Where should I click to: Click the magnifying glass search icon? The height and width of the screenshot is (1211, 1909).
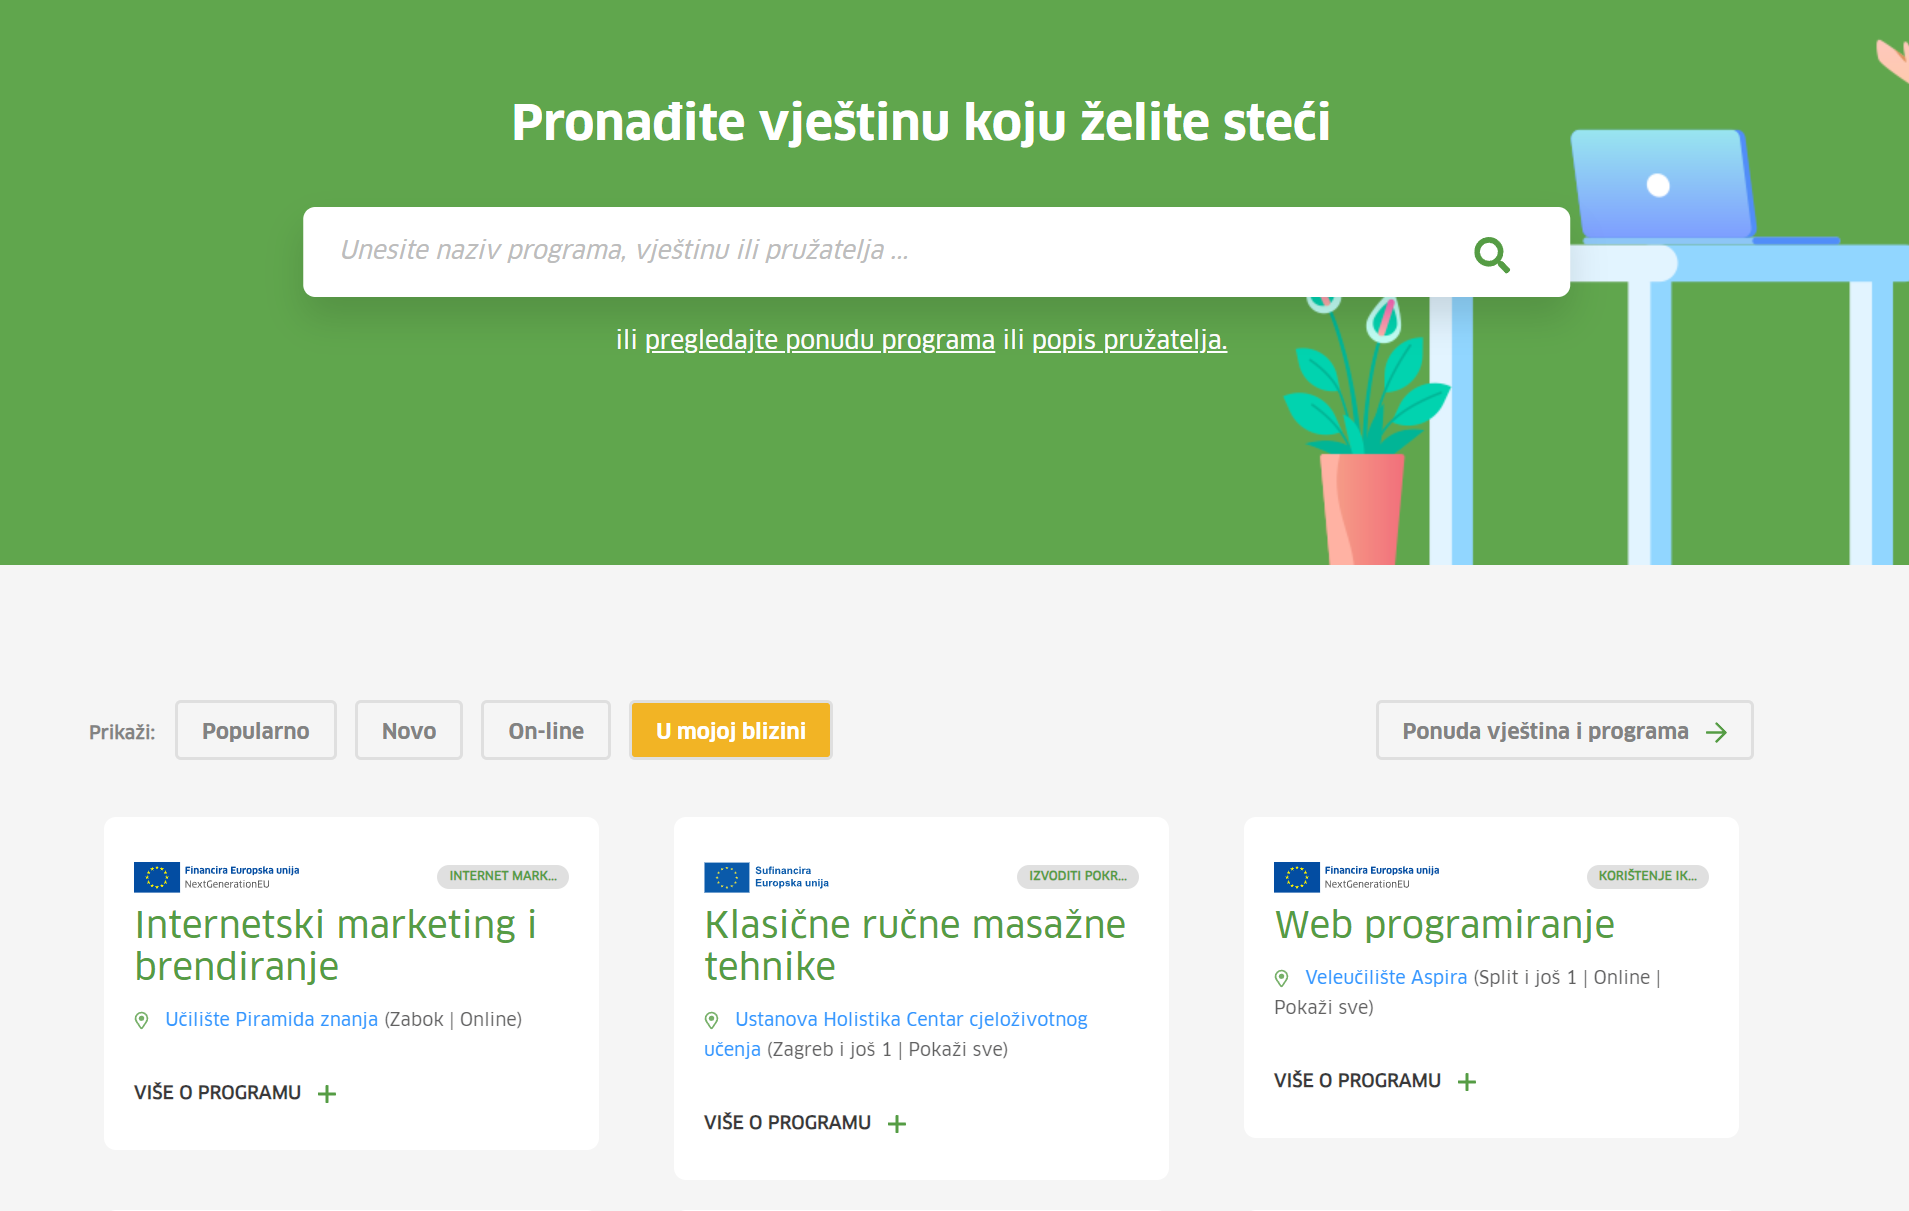(x=1491, y=254)
